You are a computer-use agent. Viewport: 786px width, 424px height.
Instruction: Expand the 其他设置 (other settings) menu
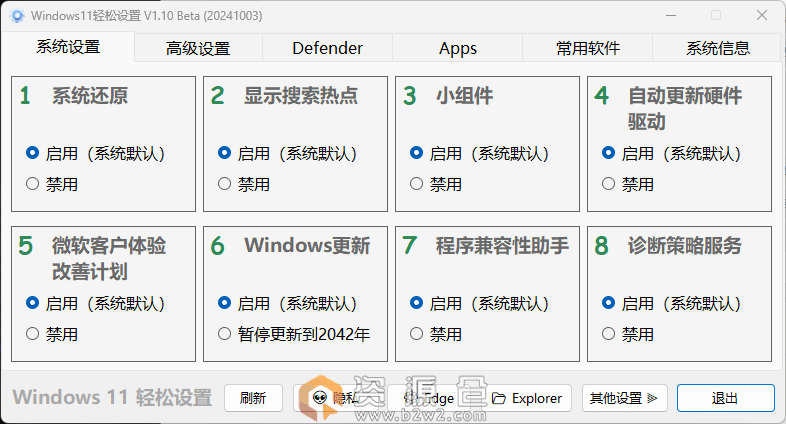tap(624, 398)
